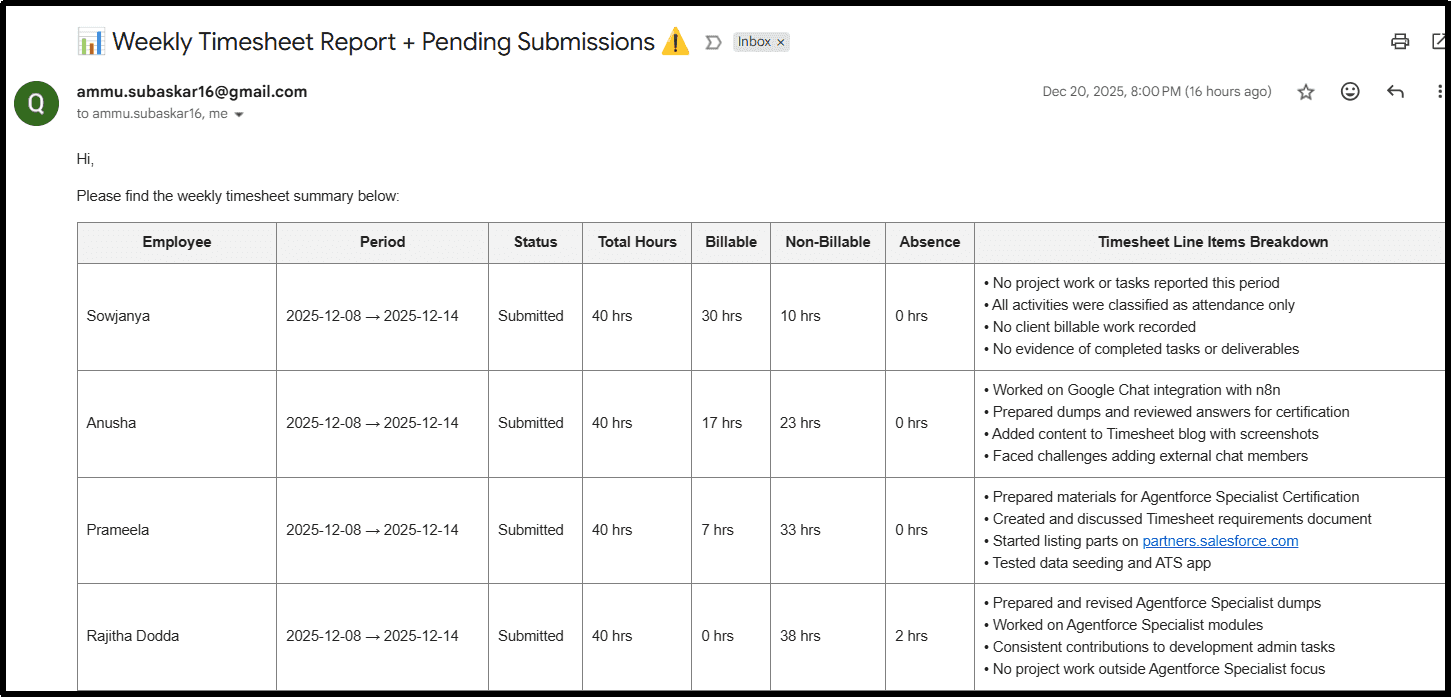Screen dimensions: 1451x698
Task: Click the Total Hours column header
Action: pos(637,242)
